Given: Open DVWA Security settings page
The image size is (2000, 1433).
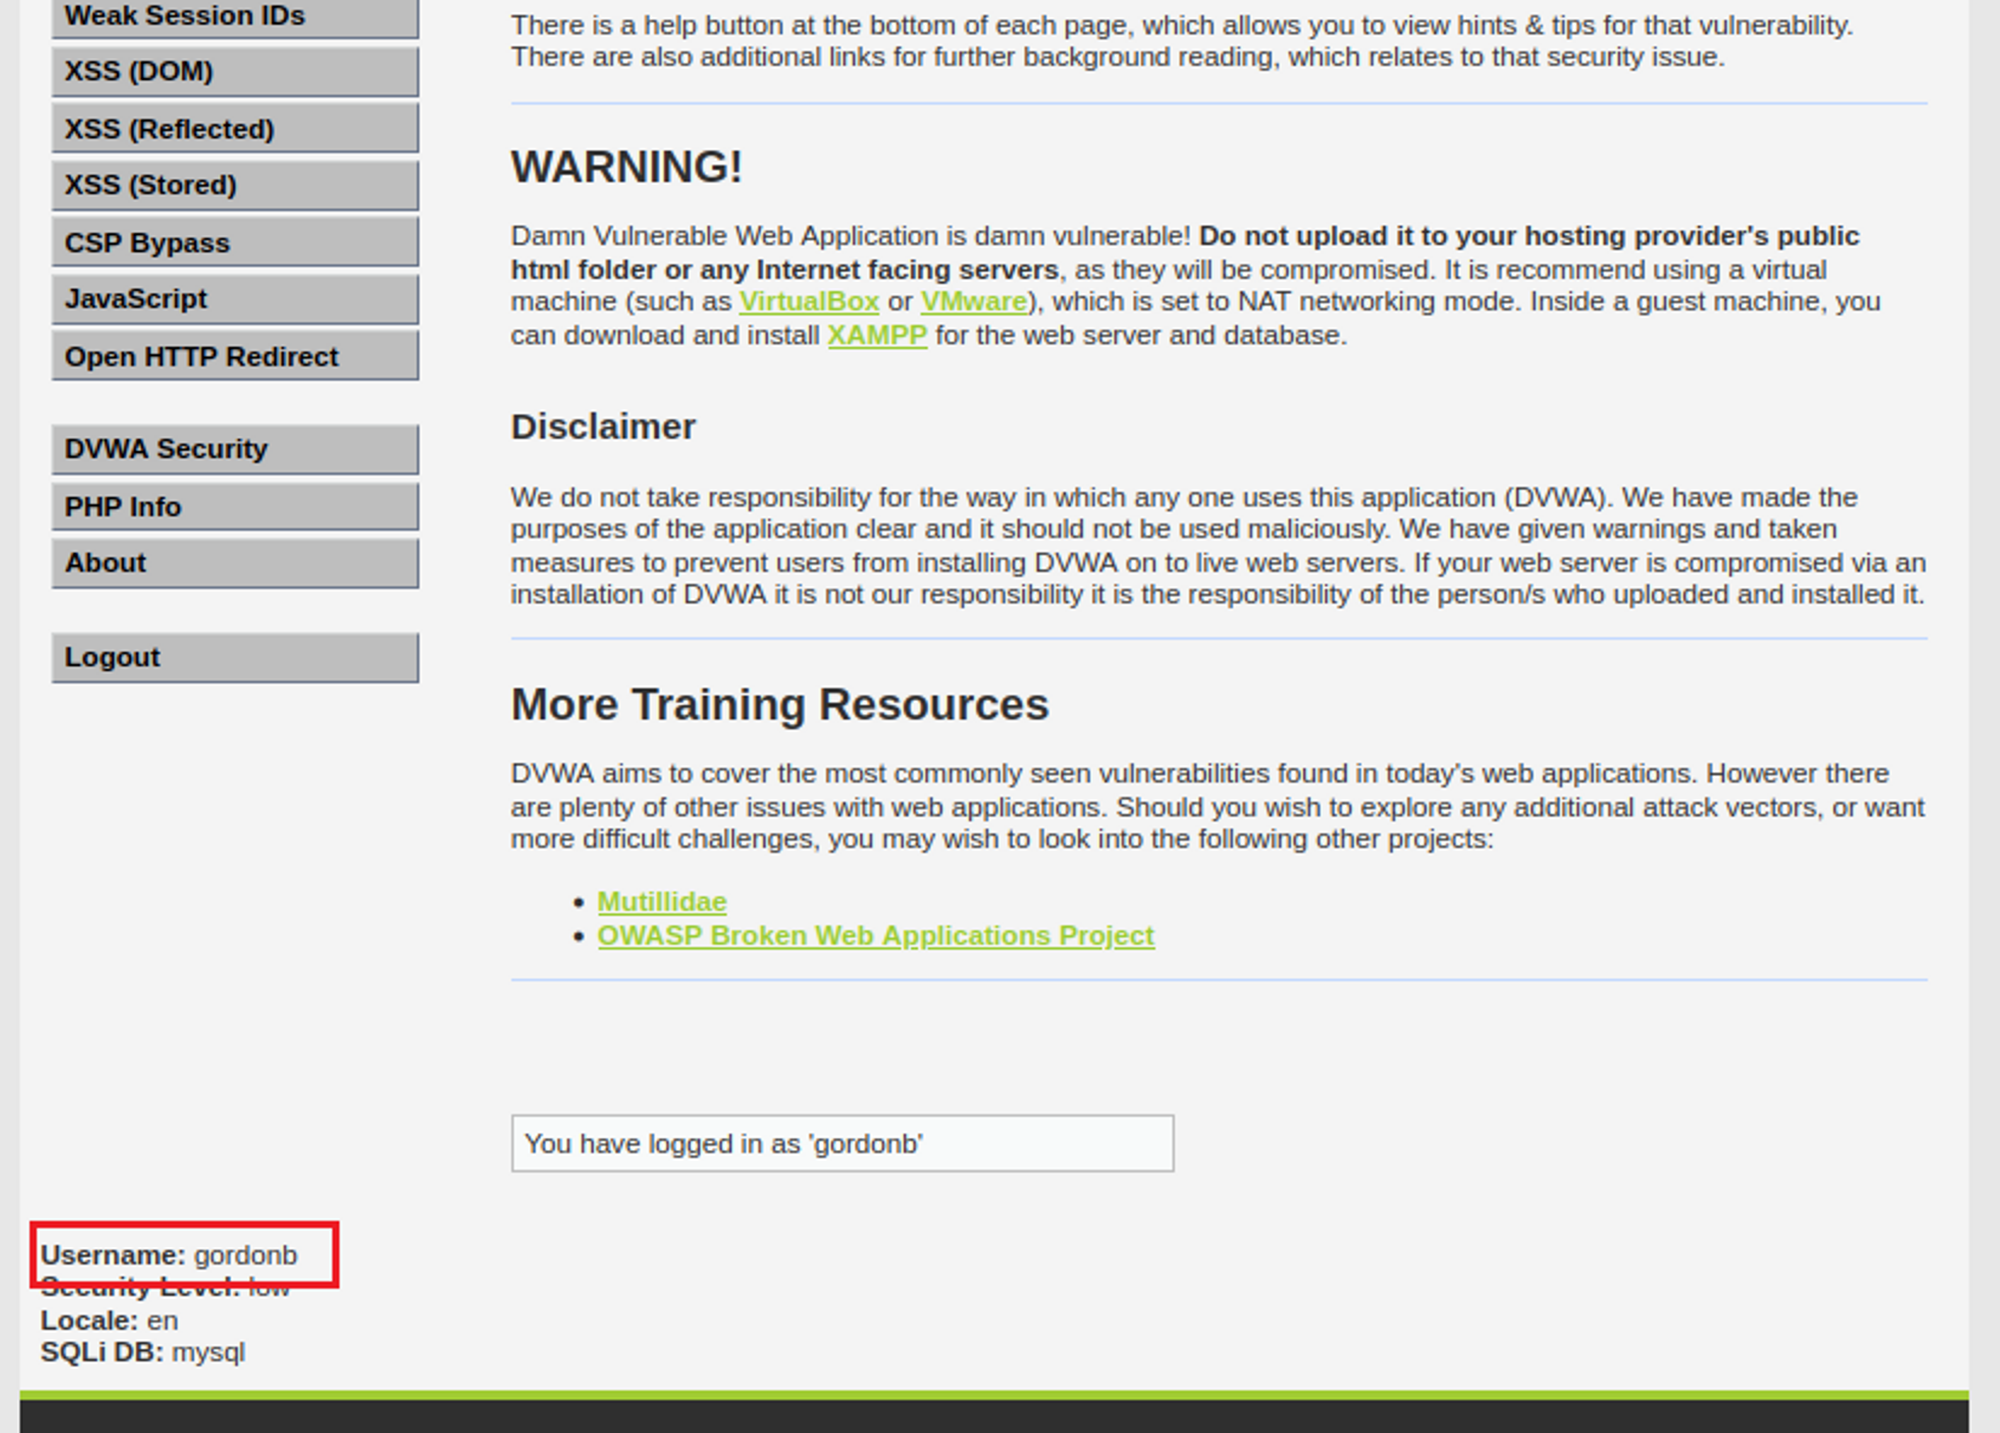Looking at the screenshot, I should pyautogui.click(x=234, y=449).
